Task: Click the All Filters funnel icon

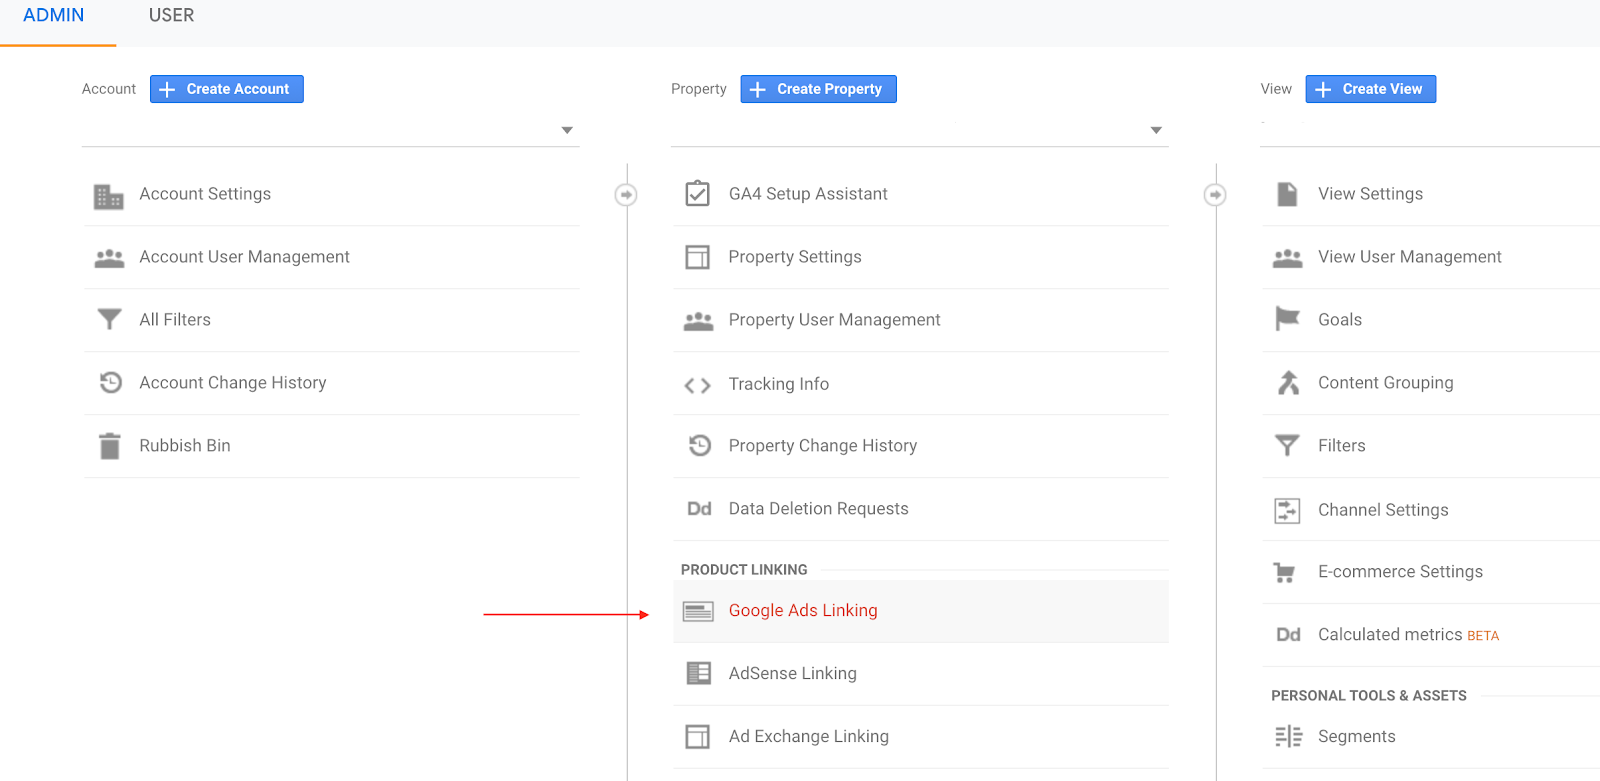Action: [x=109, y=319]
